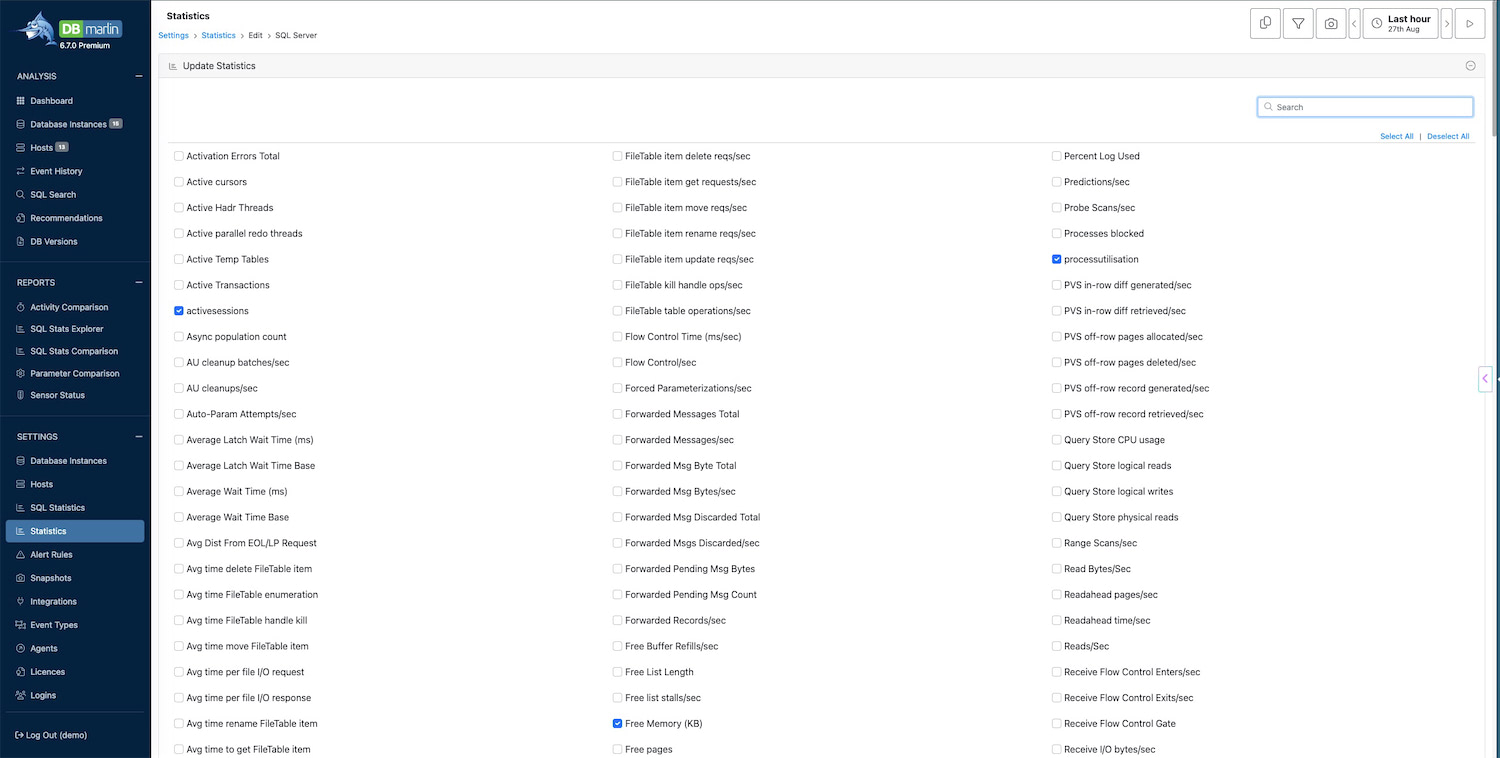Image resolution: width=1500 pixels, height=758 pixels.
Task: Click the Event Types icon
Action: 21,625
